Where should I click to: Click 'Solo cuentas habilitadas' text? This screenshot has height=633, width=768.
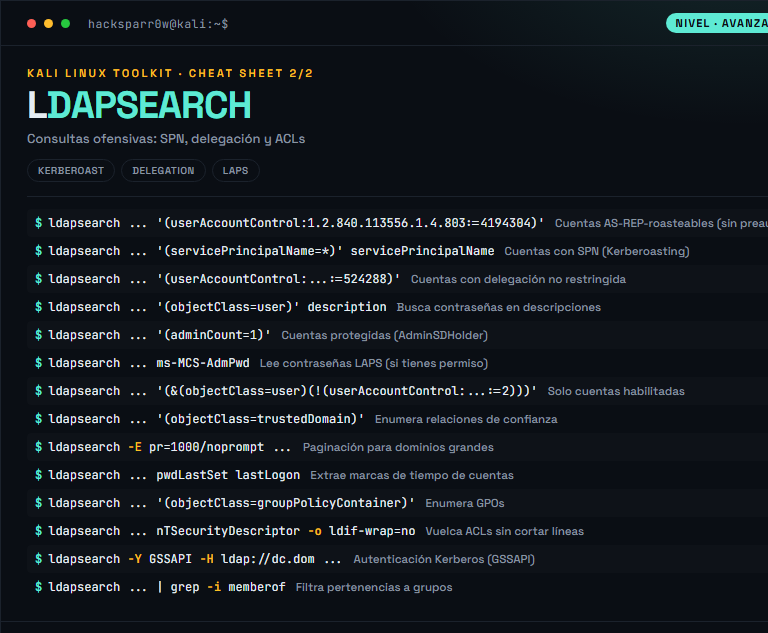616,391
